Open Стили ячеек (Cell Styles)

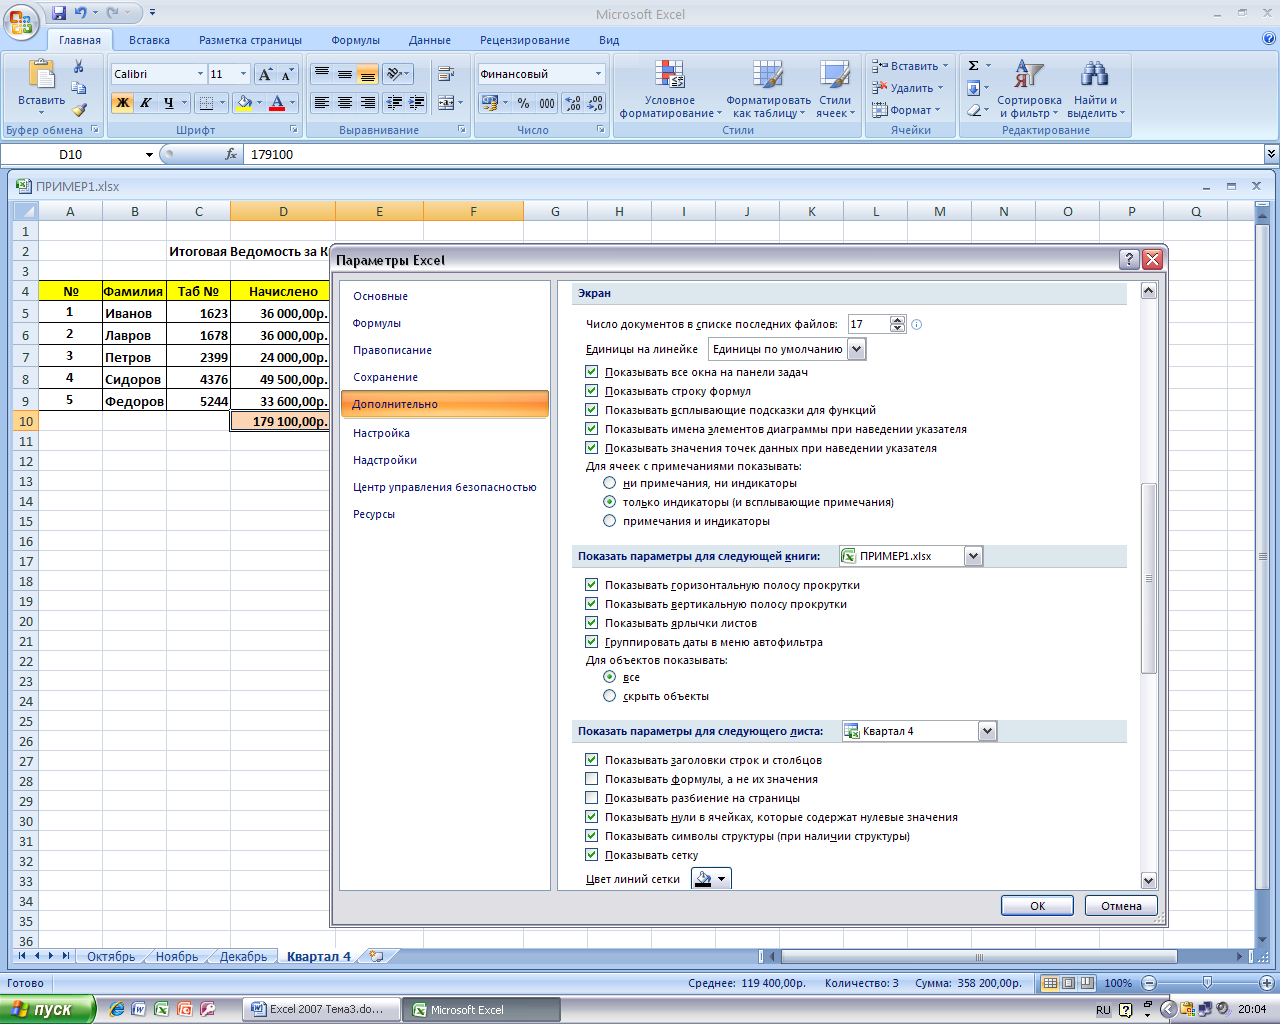[x=835, y=89]
